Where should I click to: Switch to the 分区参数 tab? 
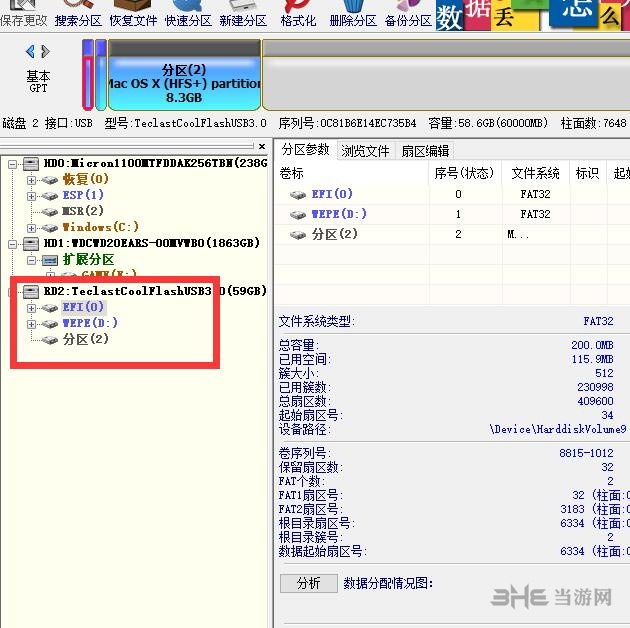click(305, 150)
